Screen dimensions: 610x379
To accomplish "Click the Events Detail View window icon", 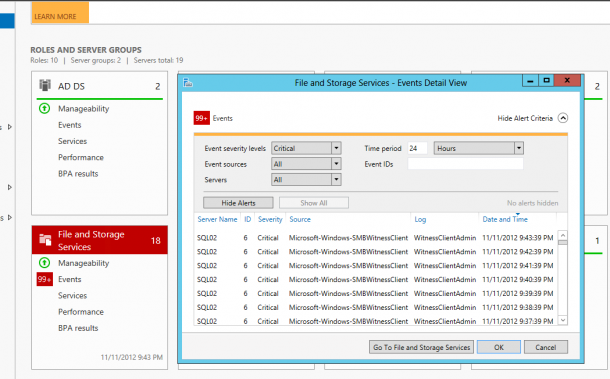I will tap(188, 82).
